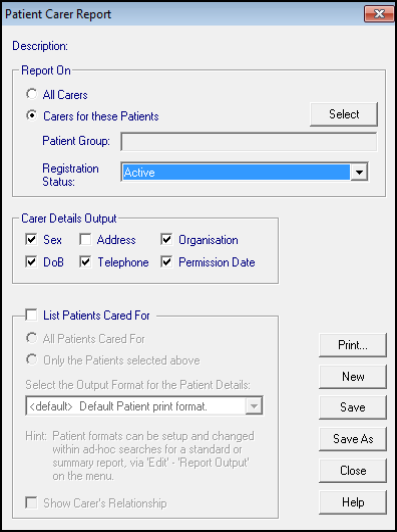Click the Select button for patients
Viewport: 397px width, 532px height.
coord(344,114)
